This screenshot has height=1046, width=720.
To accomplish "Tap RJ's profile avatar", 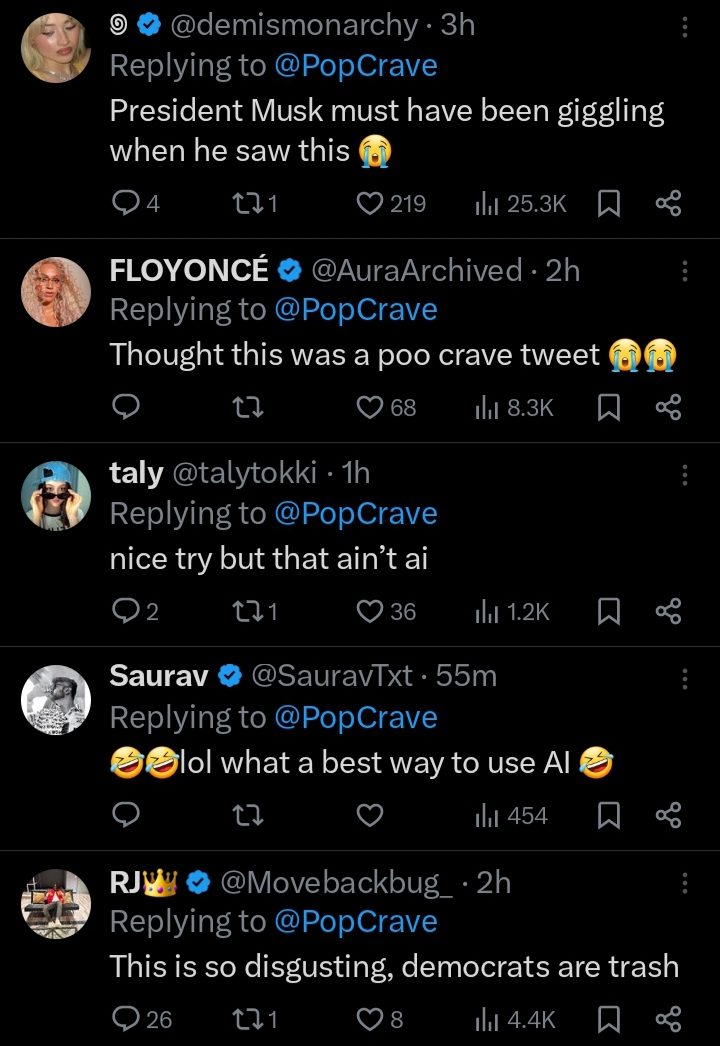I will [56, 903].
